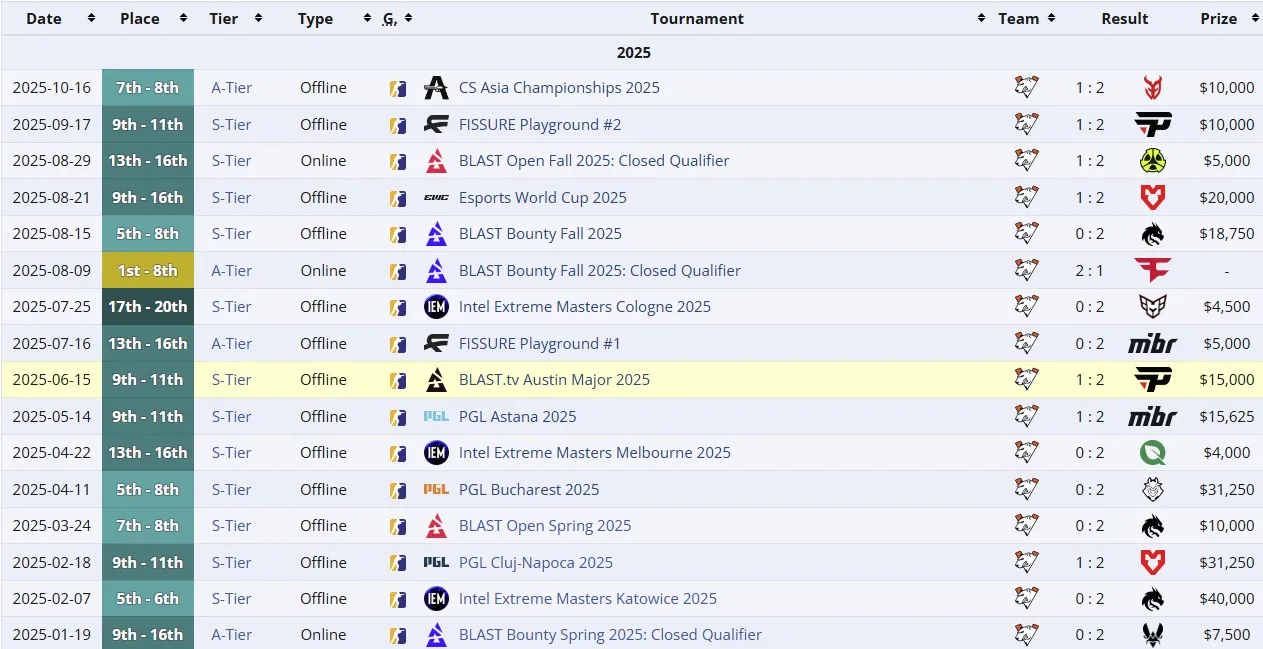Click team logo in PGL Cluj-Napoca row
The width and height of the screenshot is (1263, 649).
pyautogui.click(x=1027, y=562)
